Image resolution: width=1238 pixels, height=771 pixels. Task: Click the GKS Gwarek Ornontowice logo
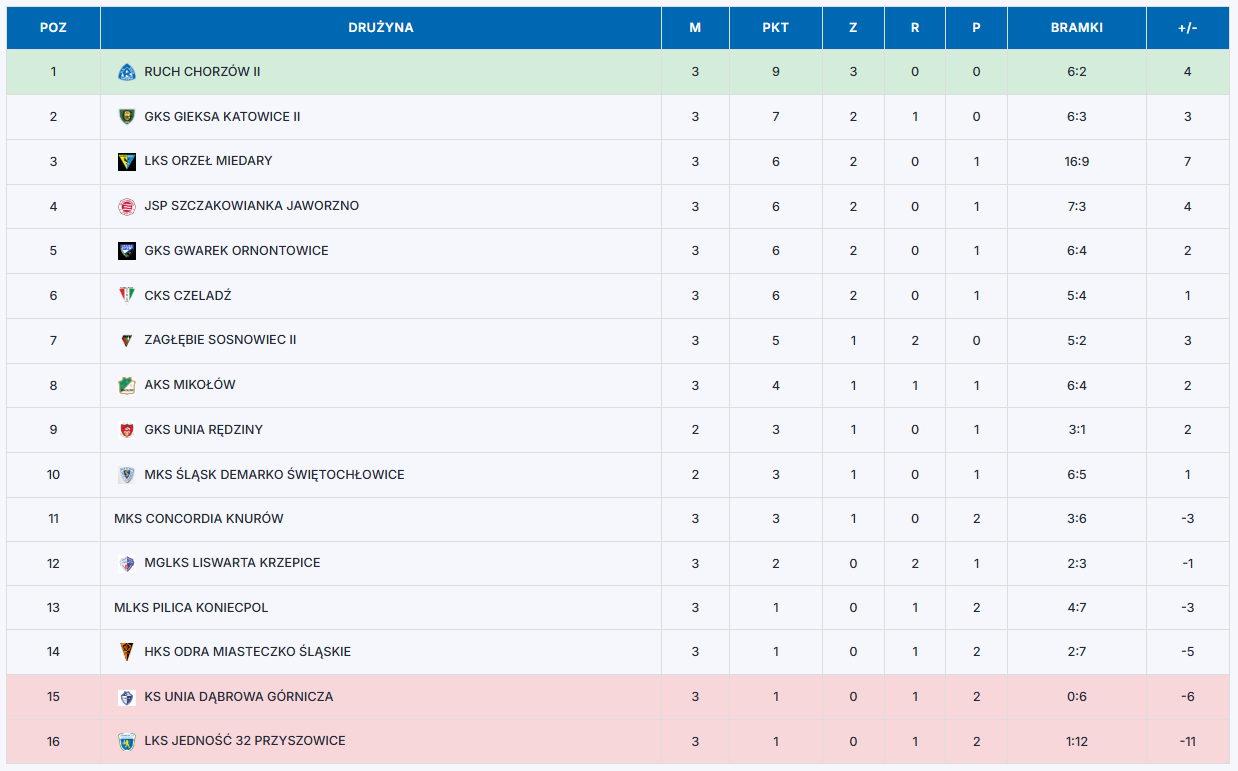(126, 251)
